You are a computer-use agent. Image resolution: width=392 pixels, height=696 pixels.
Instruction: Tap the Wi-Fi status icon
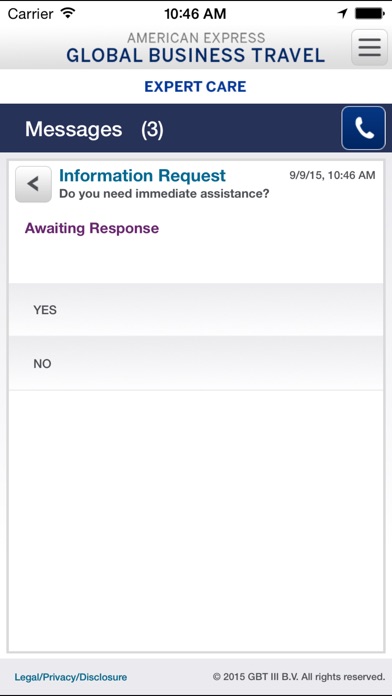(68, 13)
